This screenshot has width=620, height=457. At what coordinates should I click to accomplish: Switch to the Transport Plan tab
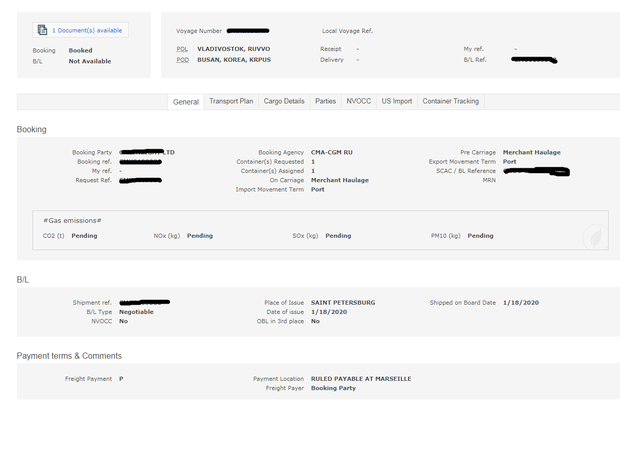[231, 101]
